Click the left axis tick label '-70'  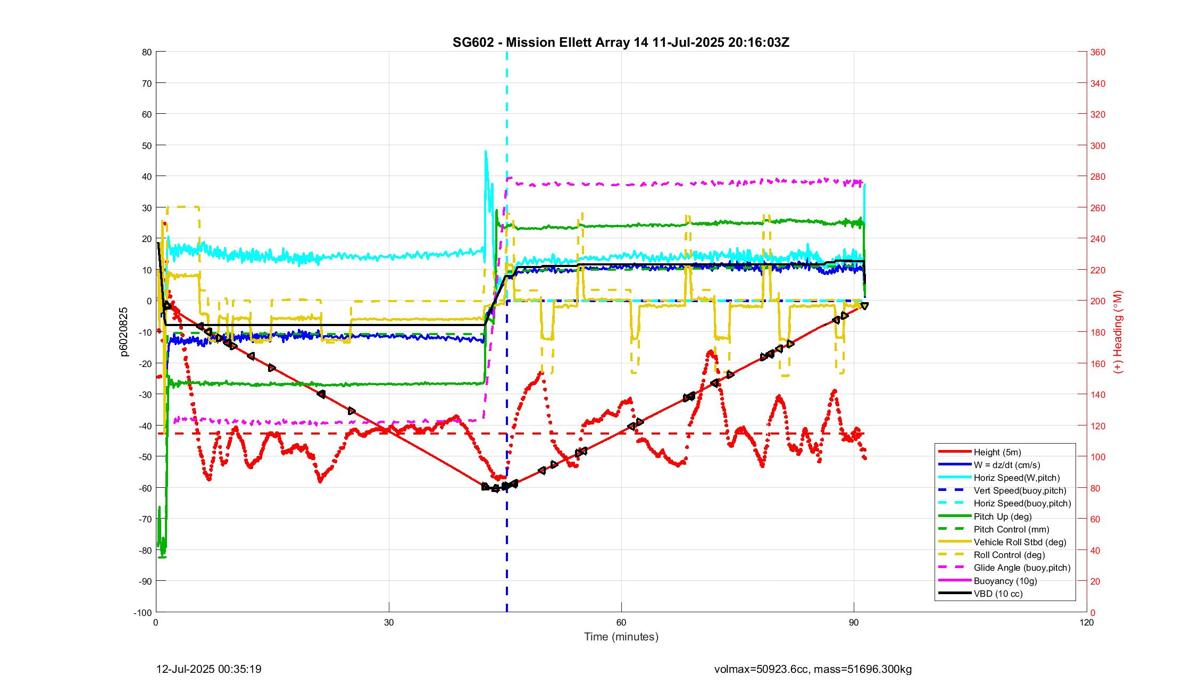tap(144, 519)
